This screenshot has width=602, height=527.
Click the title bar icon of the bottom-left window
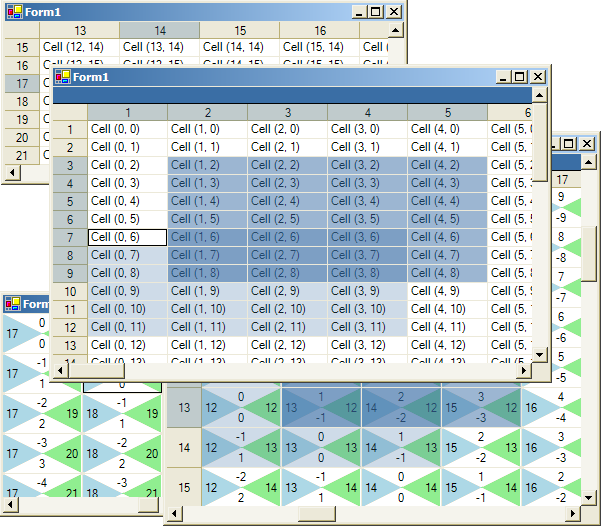(12, 304)
